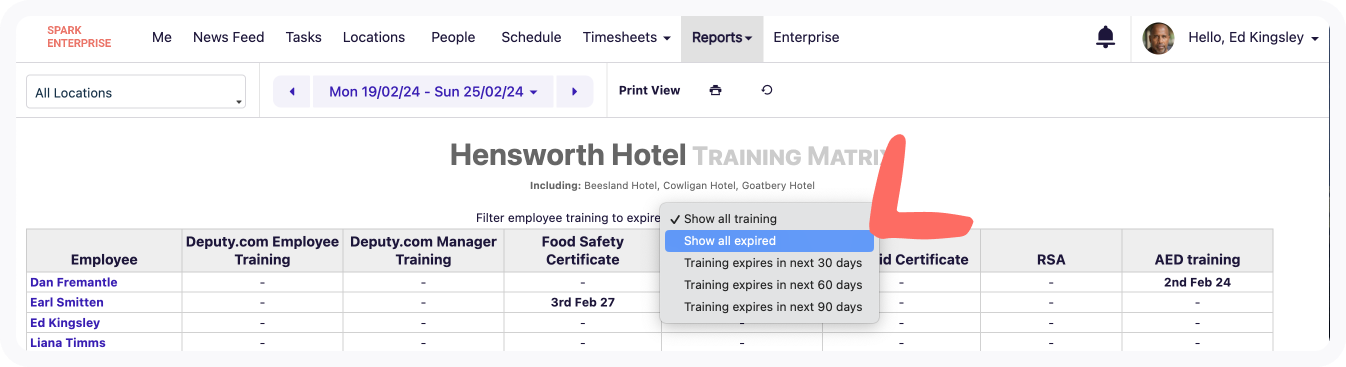This screenshot has width=1346, height=367.
Task: Click the Deputy.com Employee Training column header
Action: 262,250
